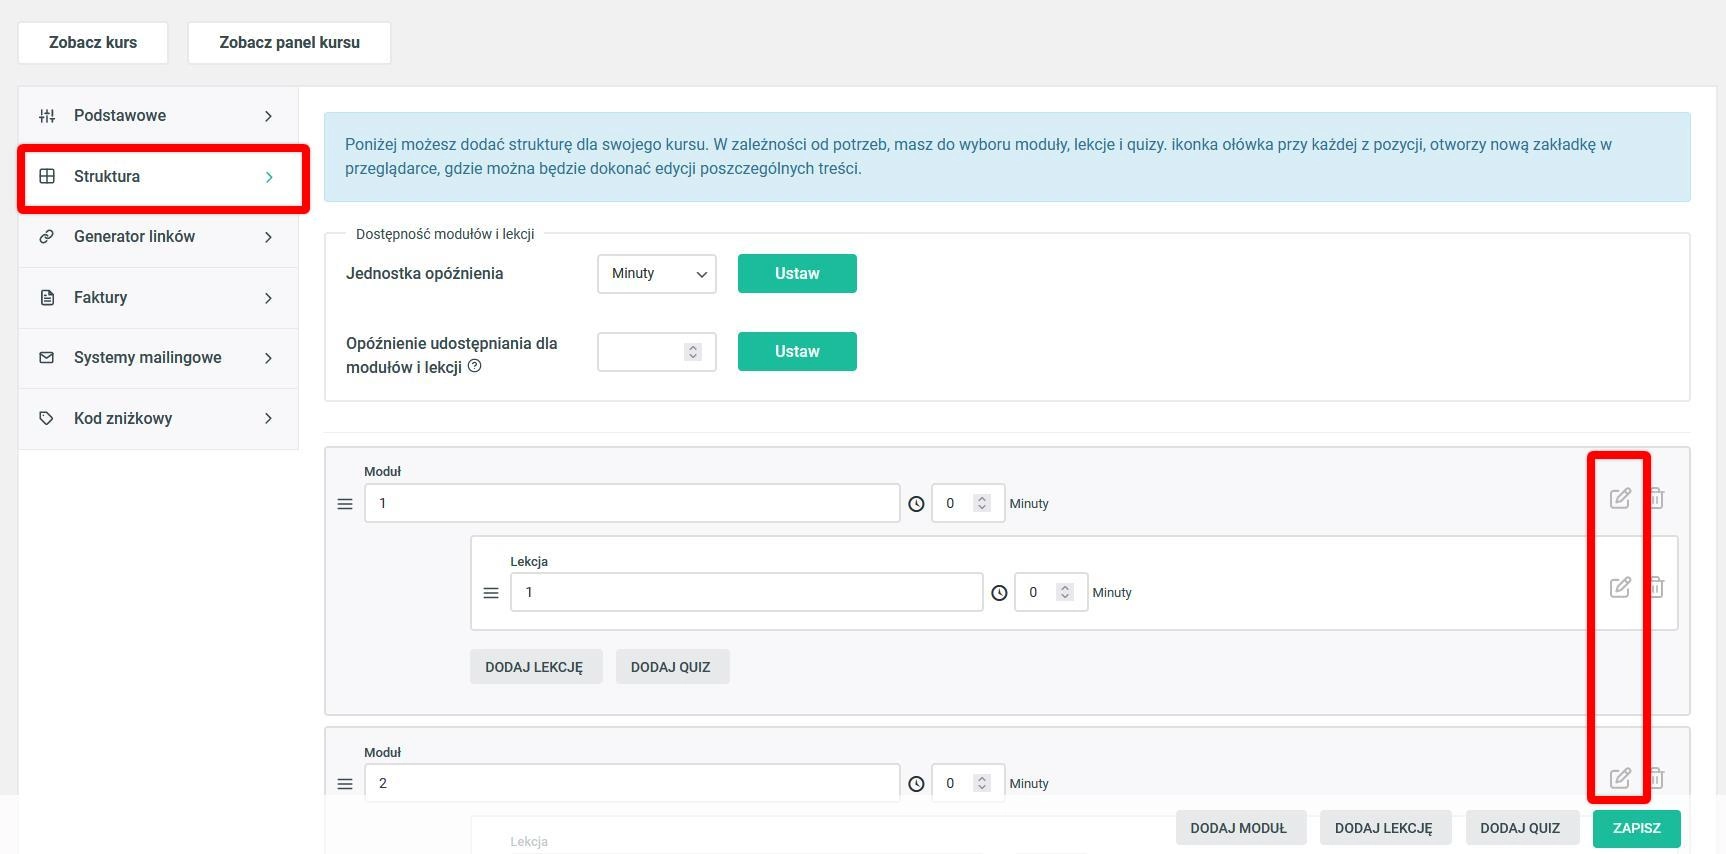This screenshot has width=1726, height=854.
Task: Focus the Lekcja 1 delay number field
Action: pos(1050,592)
